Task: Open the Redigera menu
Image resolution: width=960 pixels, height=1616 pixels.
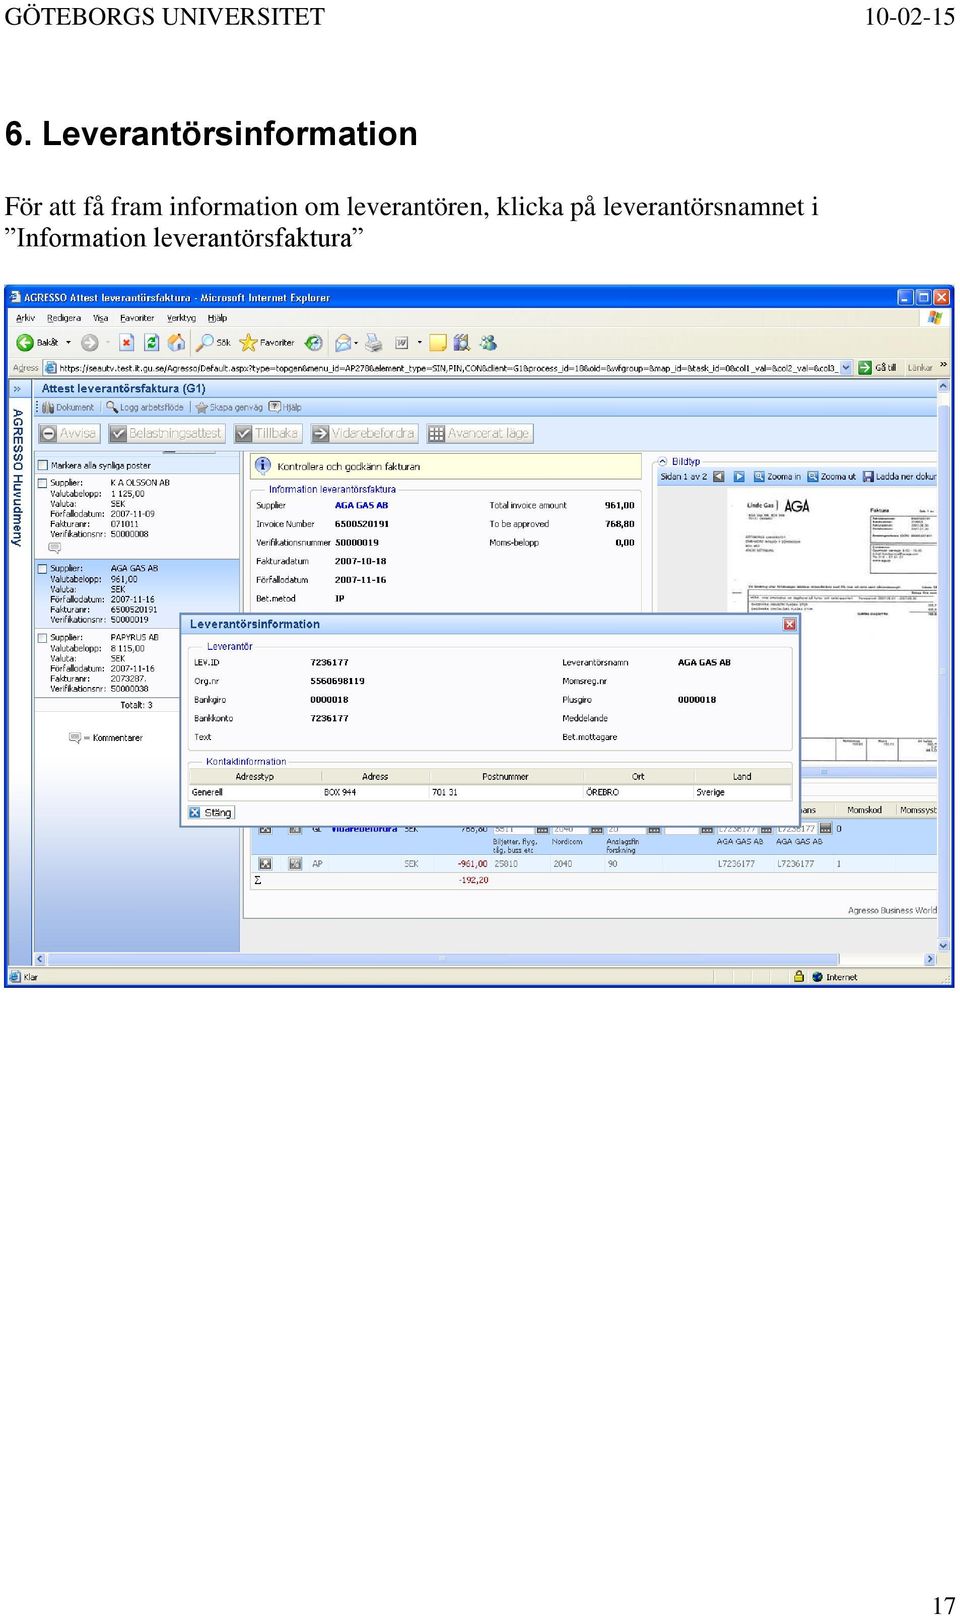Action: 64,318
